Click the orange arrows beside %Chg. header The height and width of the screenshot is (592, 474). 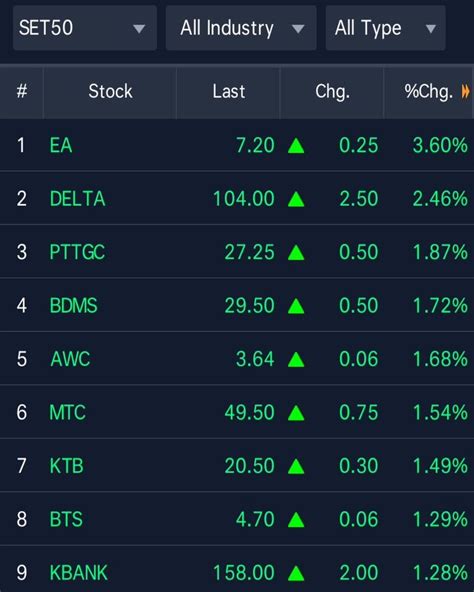click(x=466, y=91)
